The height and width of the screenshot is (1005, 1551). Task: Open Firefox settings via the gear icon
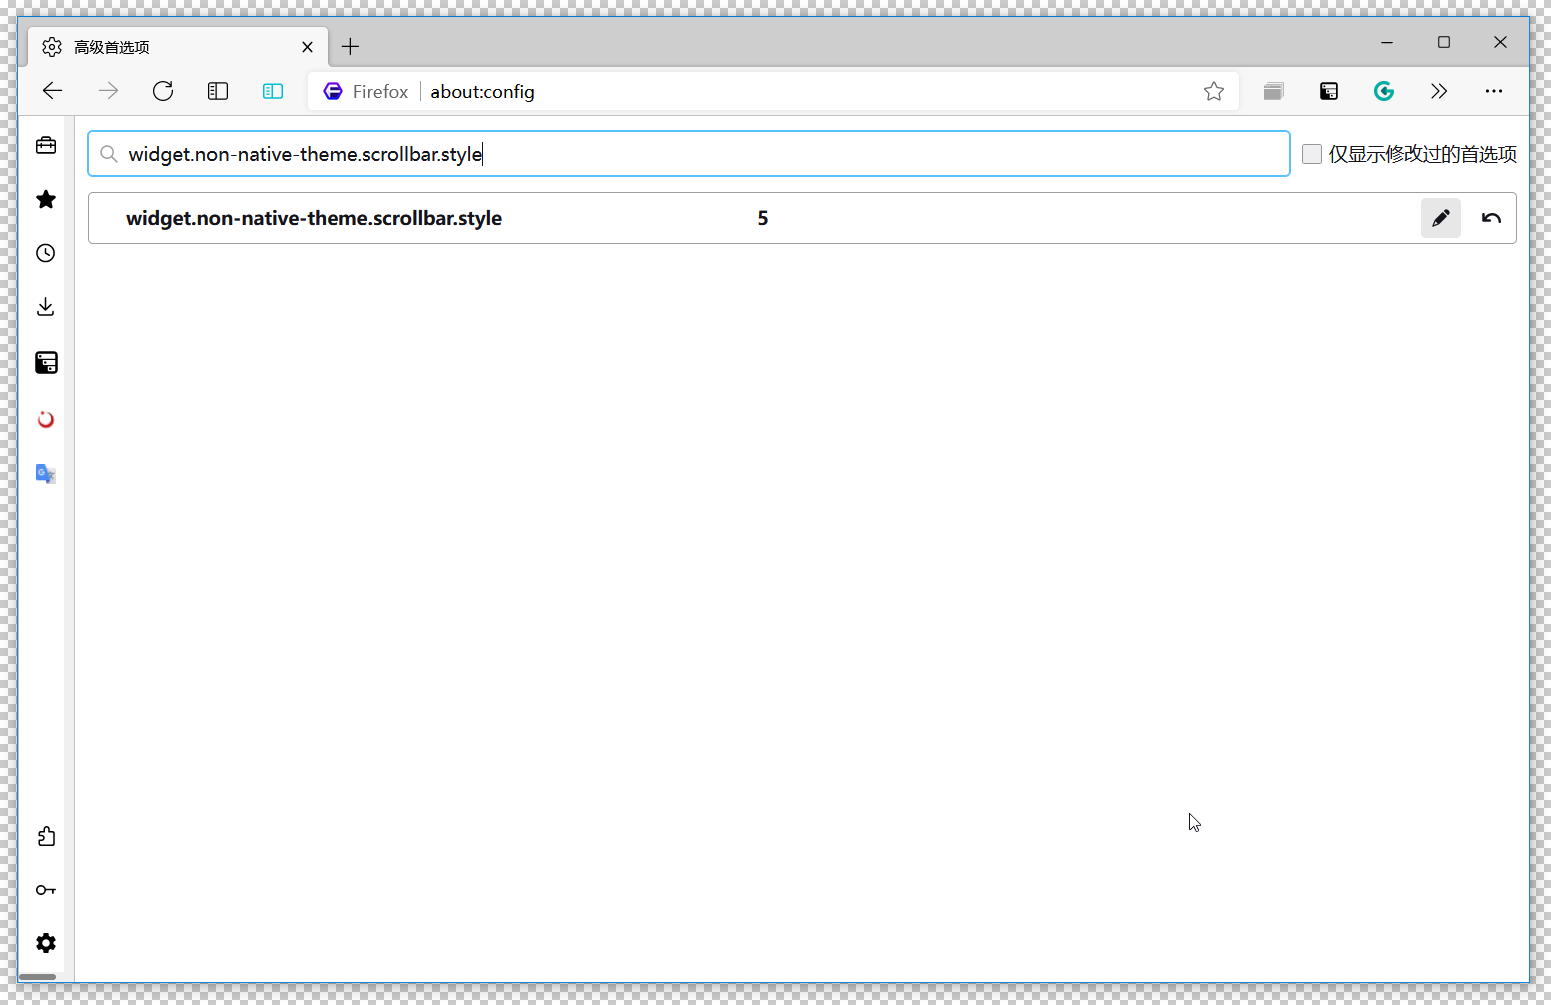click(x=45, y=943)
